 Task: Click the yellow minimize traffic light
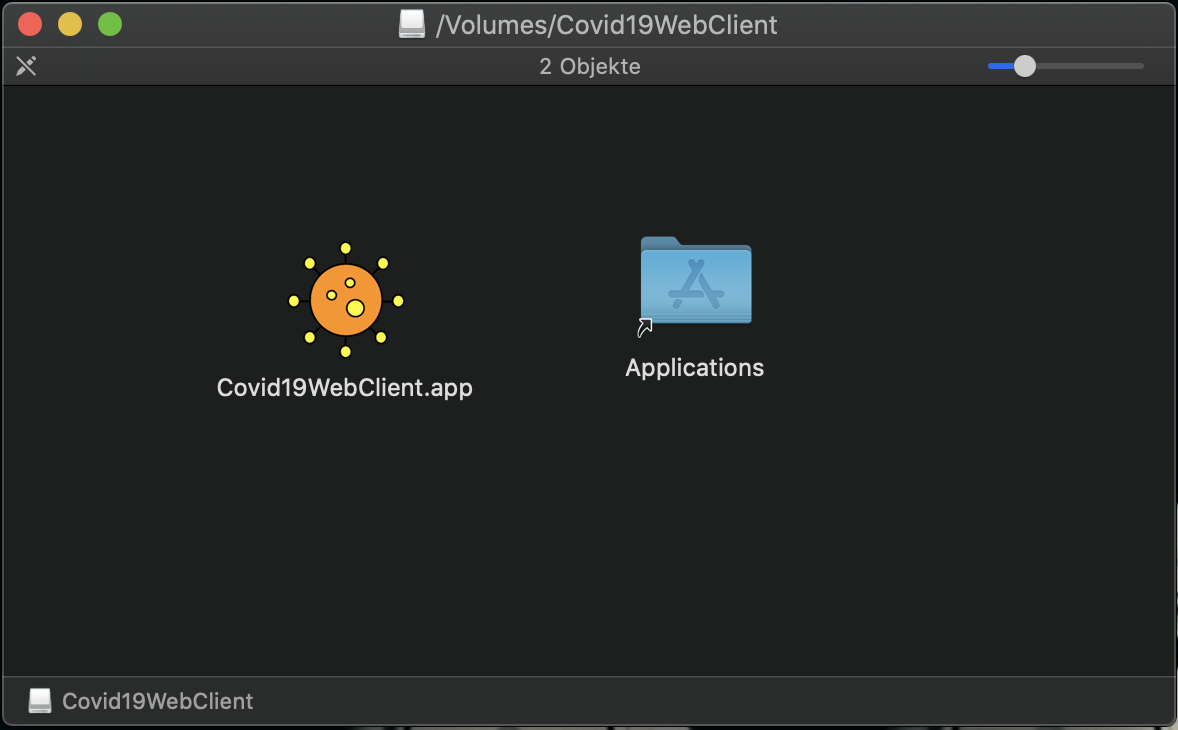(69, 23)
